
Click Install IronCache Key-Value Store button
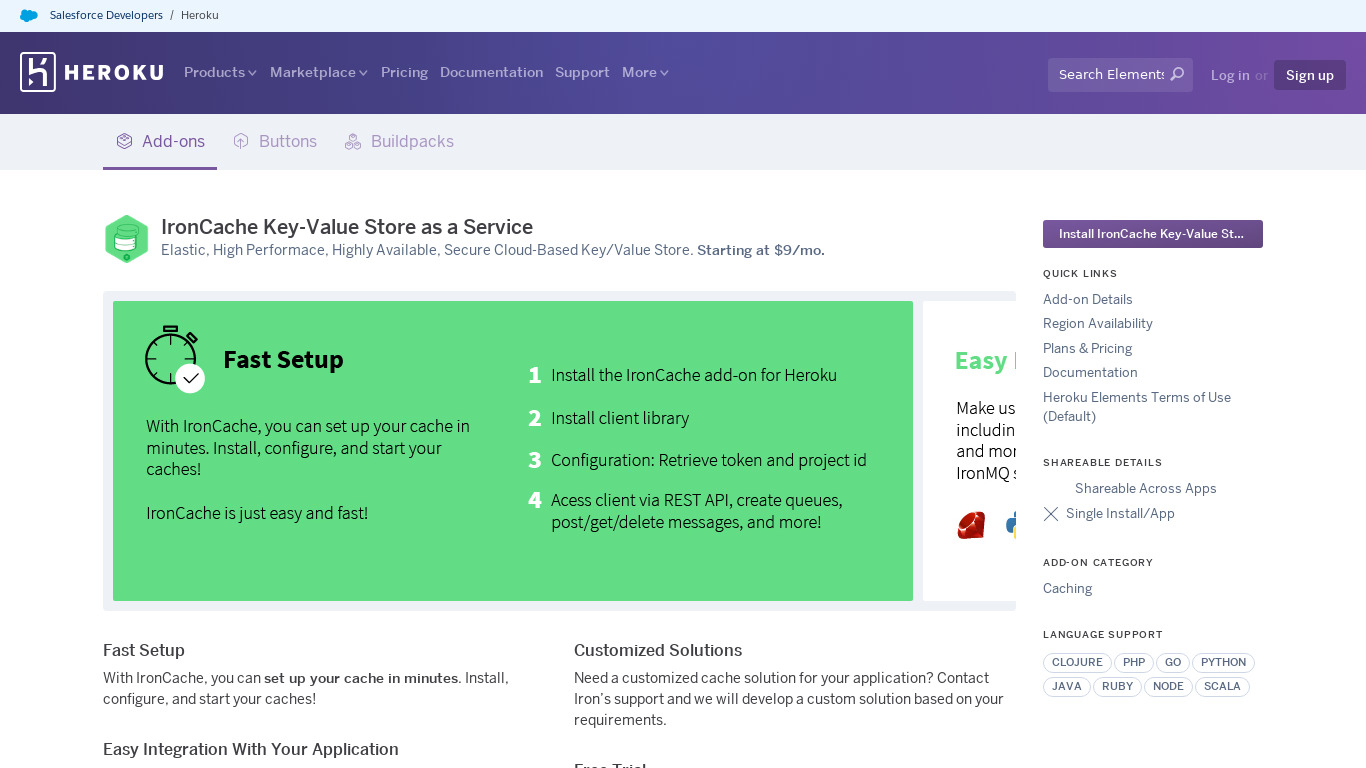pyautogui.click(x=1153, y=234)
